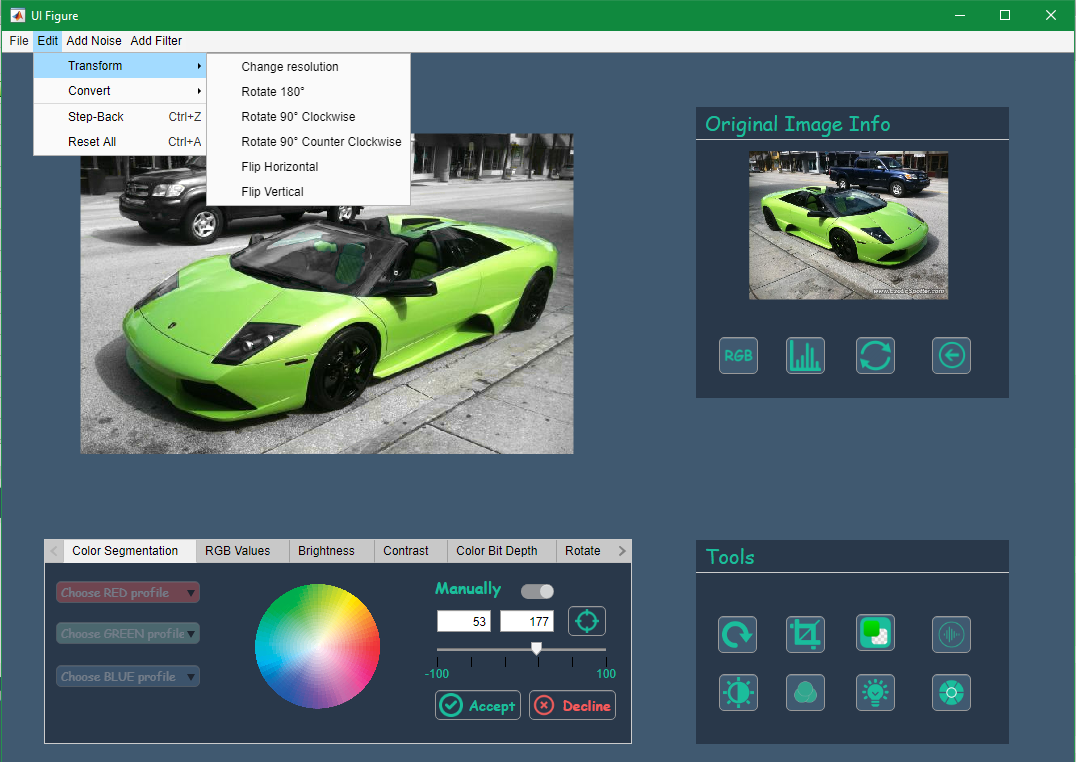Show histogram using the bar chart icon
The height and width of the screenshot is (762, 1076).
tap(805, 356)
